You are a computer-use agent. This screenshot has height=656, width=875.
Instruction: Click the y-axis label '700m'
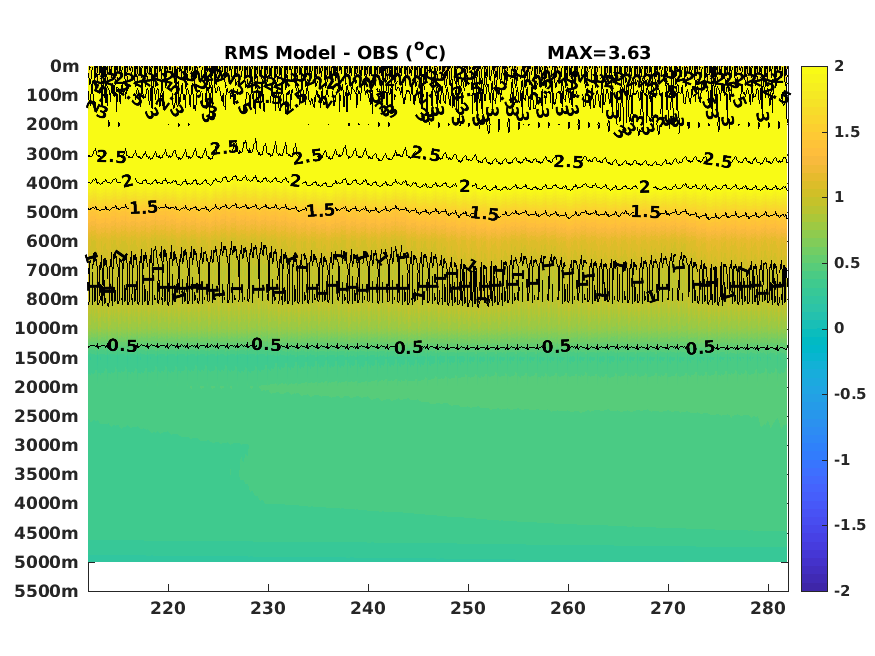(x=52, y=270)
